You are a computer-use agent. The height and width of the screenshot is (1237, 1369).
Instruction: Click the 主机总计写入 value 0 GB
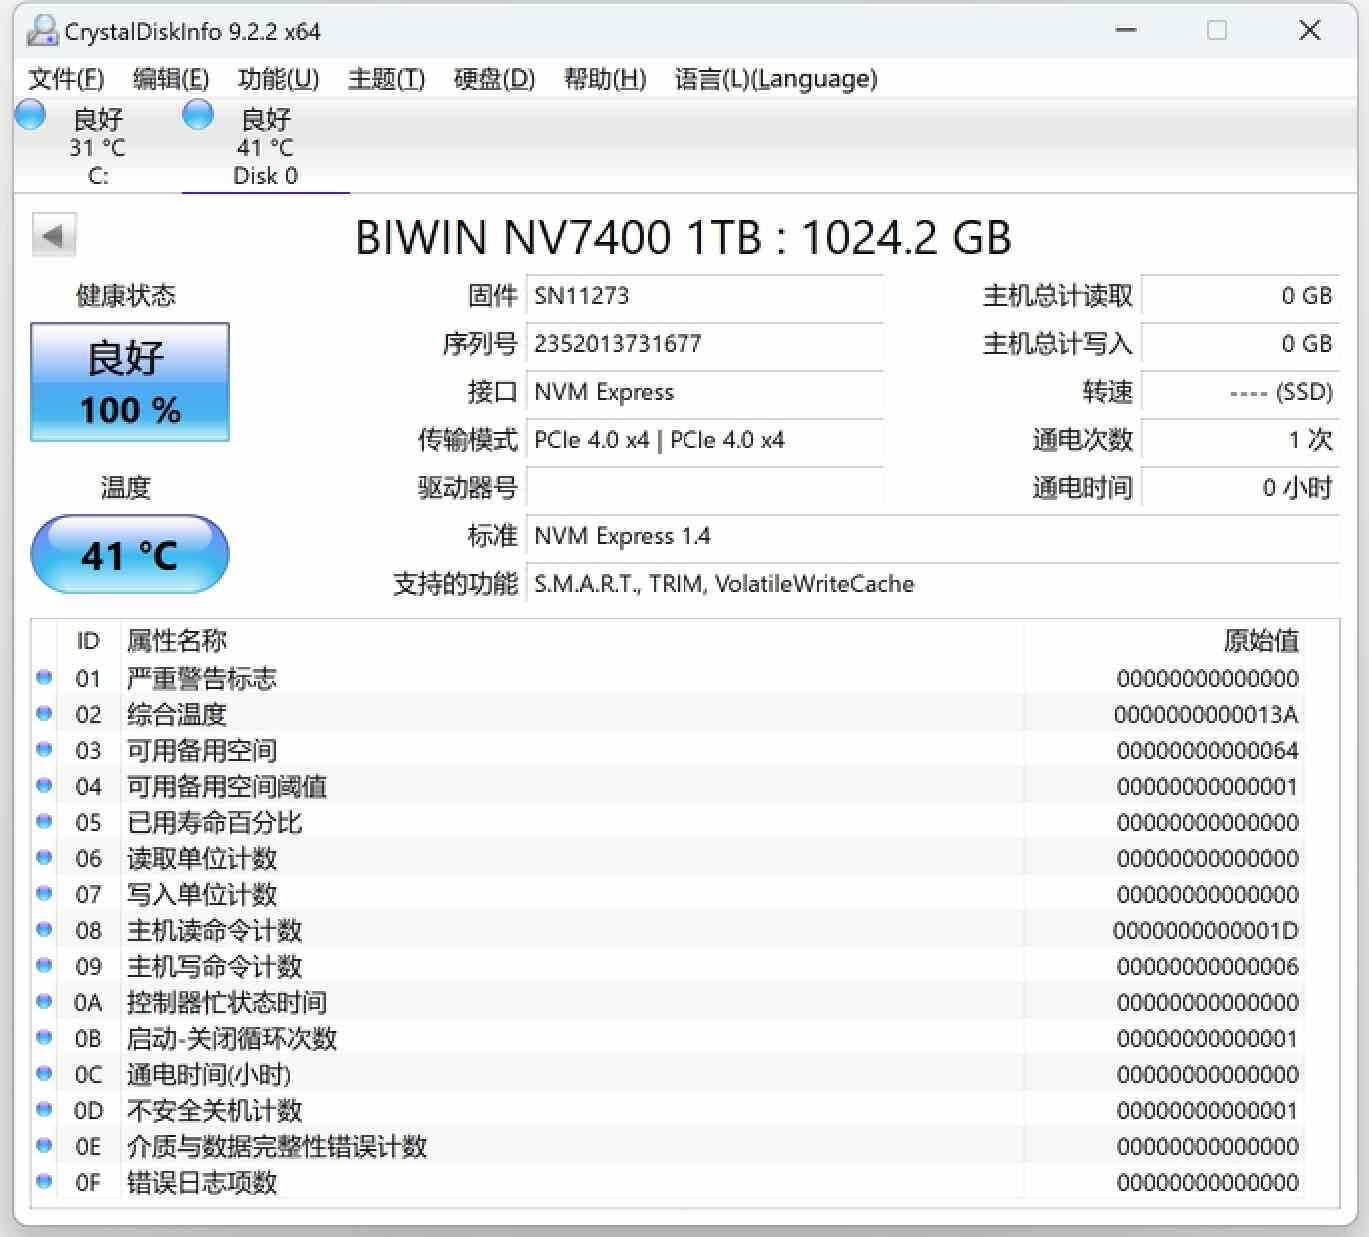pos(1240,343)
